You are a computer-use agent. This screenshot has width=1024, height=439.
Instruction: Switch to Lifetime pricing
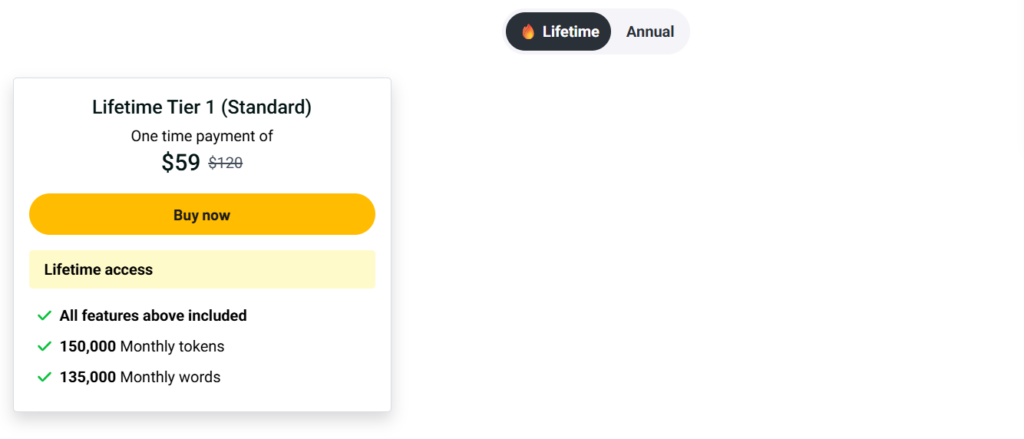[558, 32]
